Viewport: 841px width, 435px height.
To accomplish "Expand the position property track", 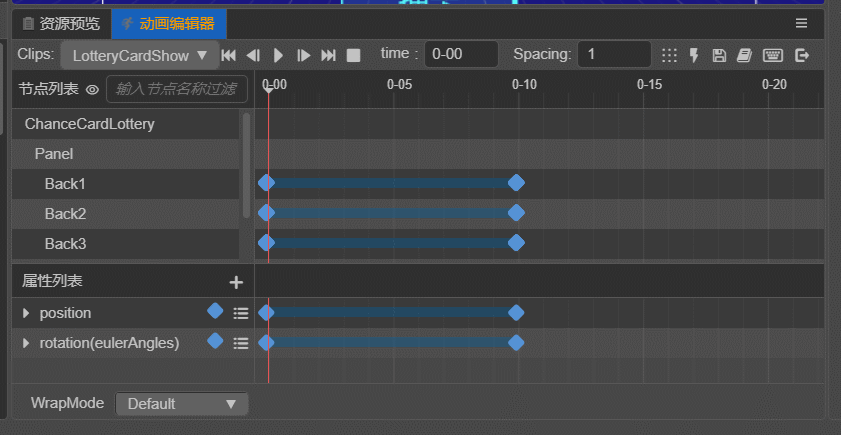I will click(x=26, y=313).
